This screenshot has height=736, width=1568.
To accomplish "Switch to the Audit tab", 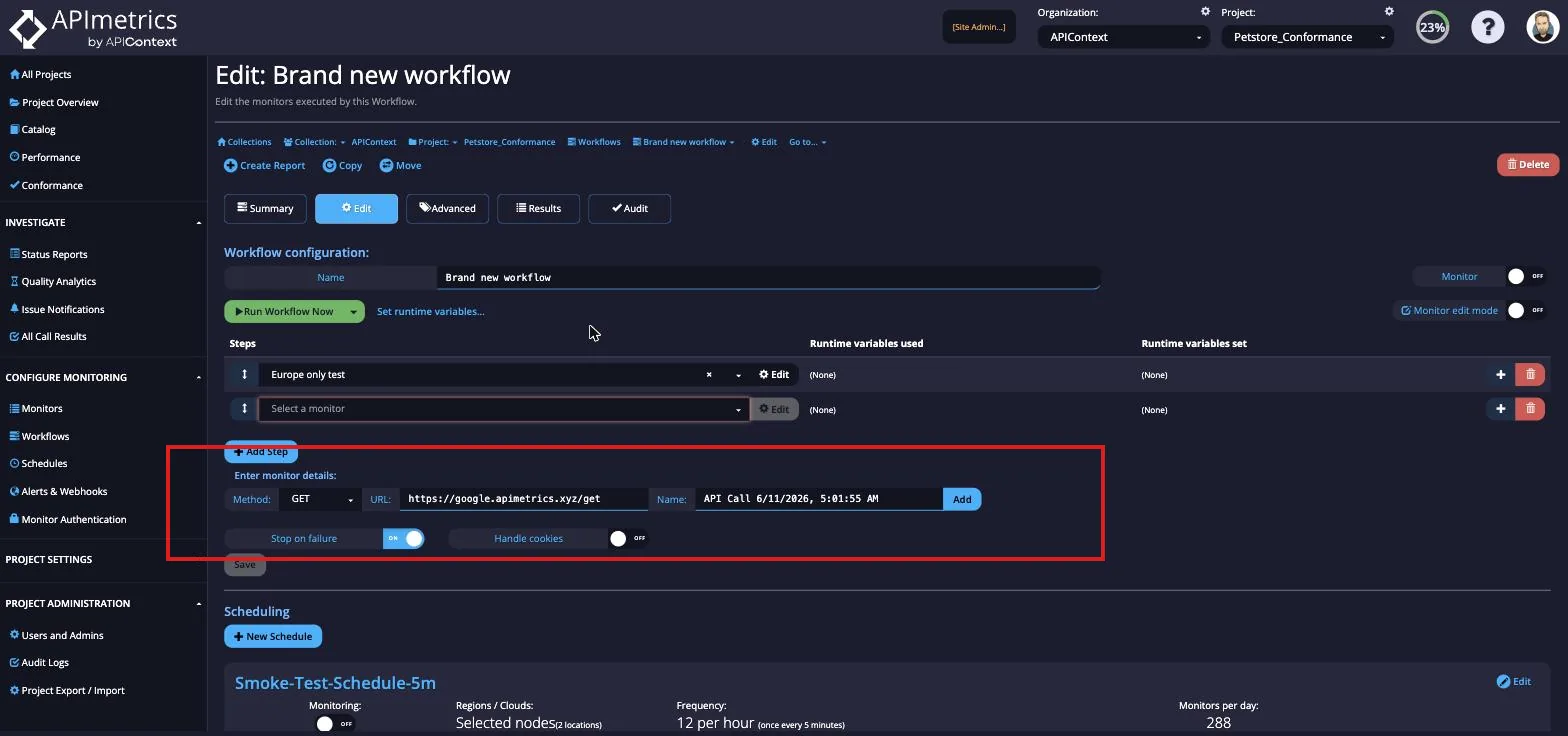I will [629, 208].
